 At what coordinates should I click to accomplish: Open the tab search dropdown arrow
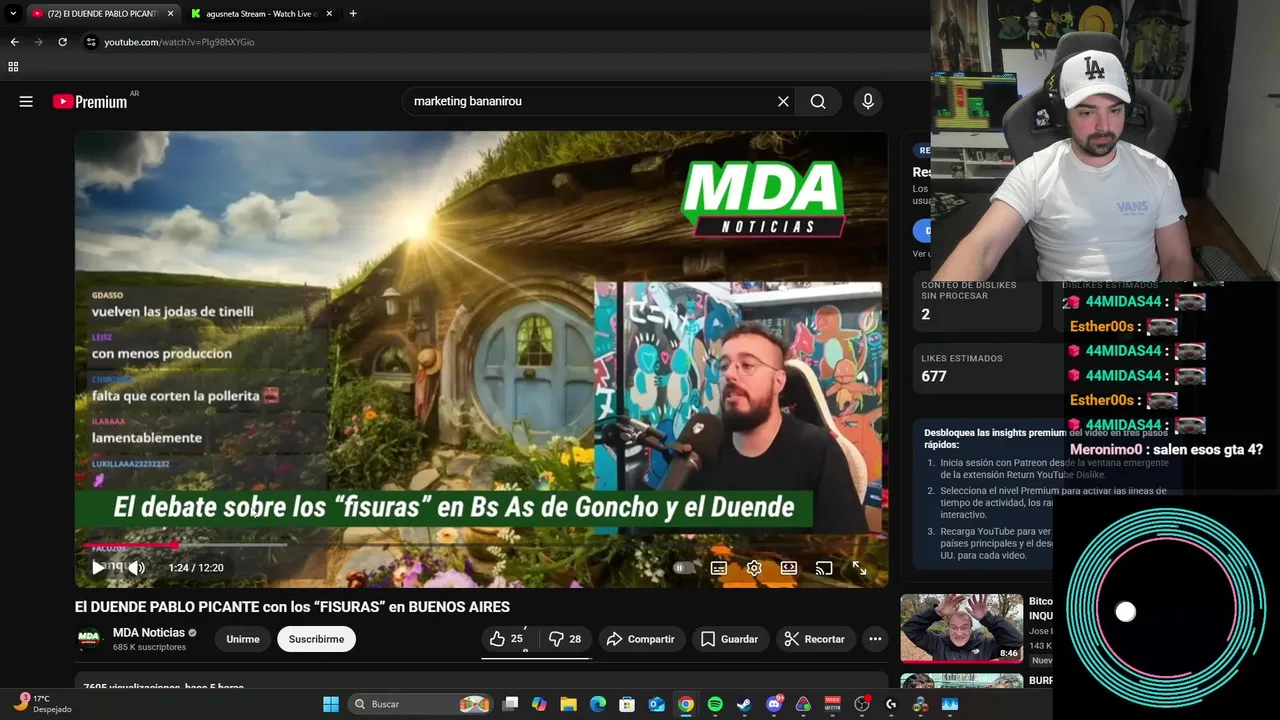[13, 14]
